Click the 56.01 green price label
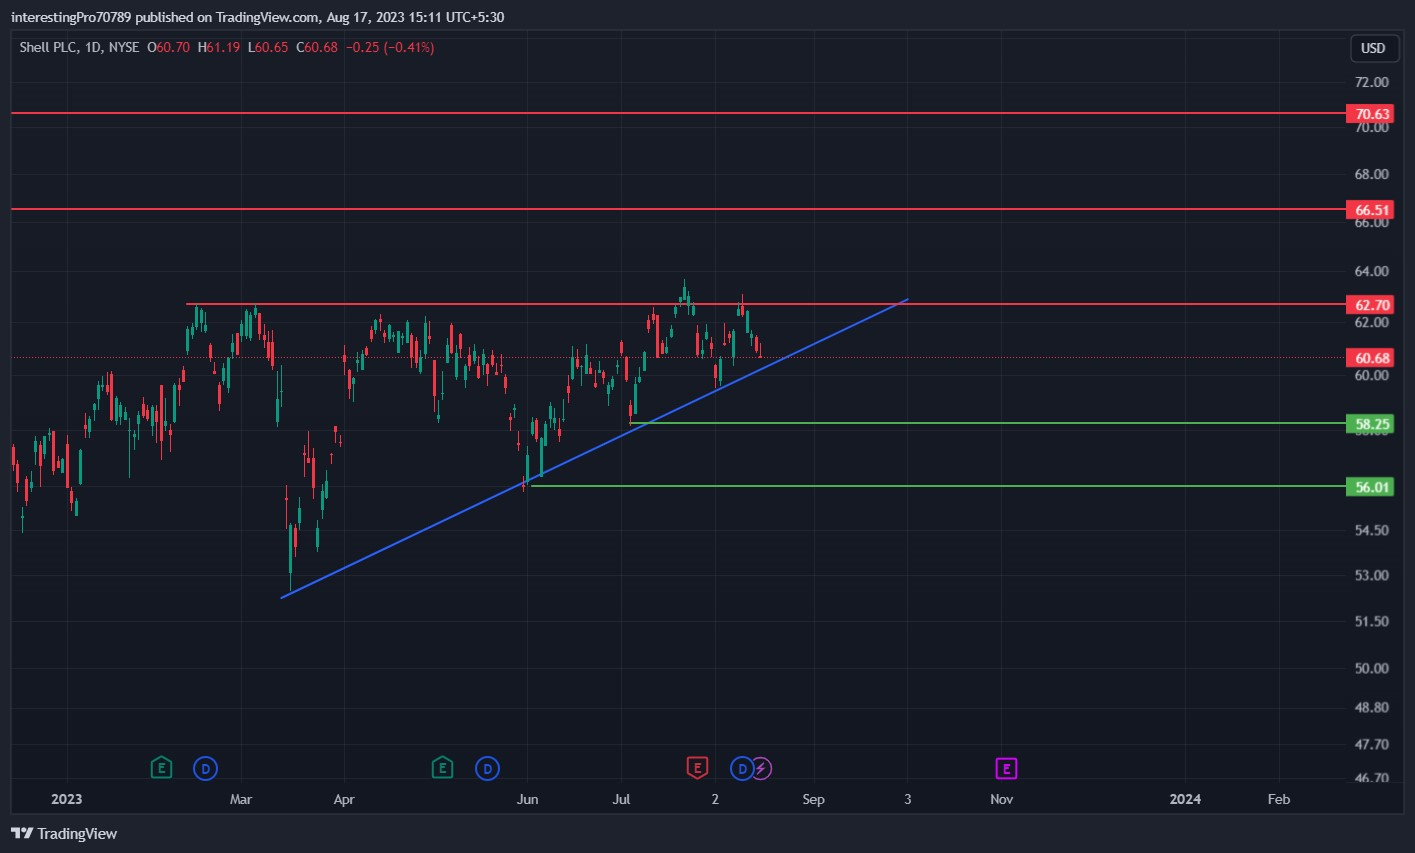This screenshot has height=853, width=1415. point(1369,487)
